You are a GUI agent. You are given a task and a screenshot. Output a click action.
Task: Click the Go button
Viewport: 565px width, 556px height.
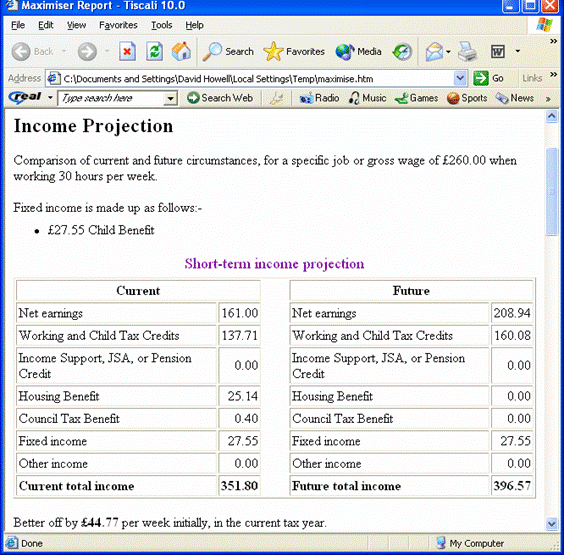click(489, 78)
